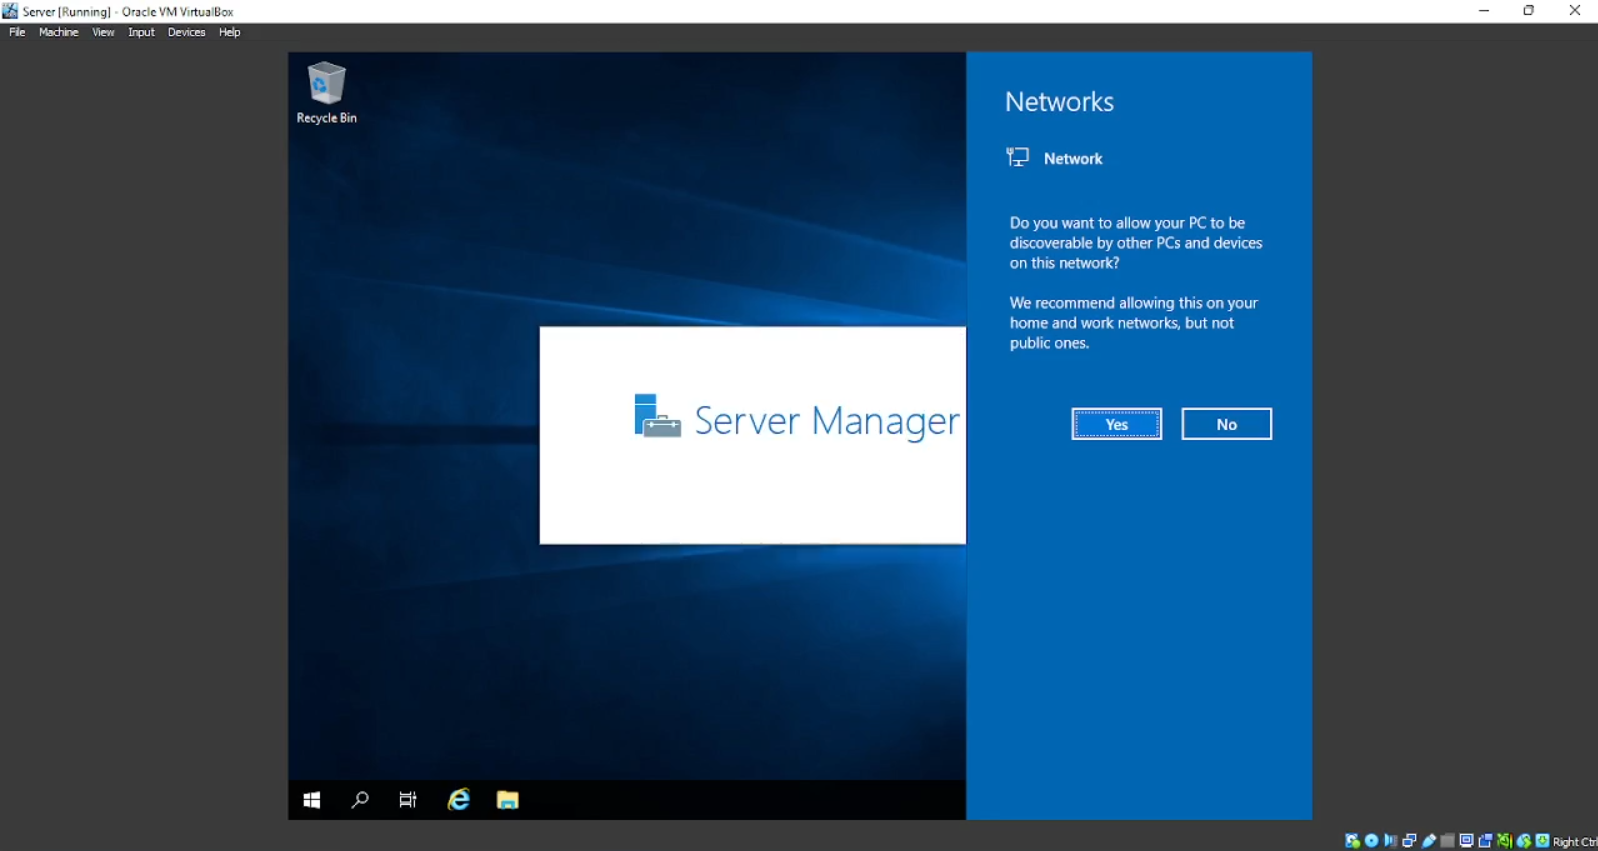Open the Input menu

click(141, 32)
